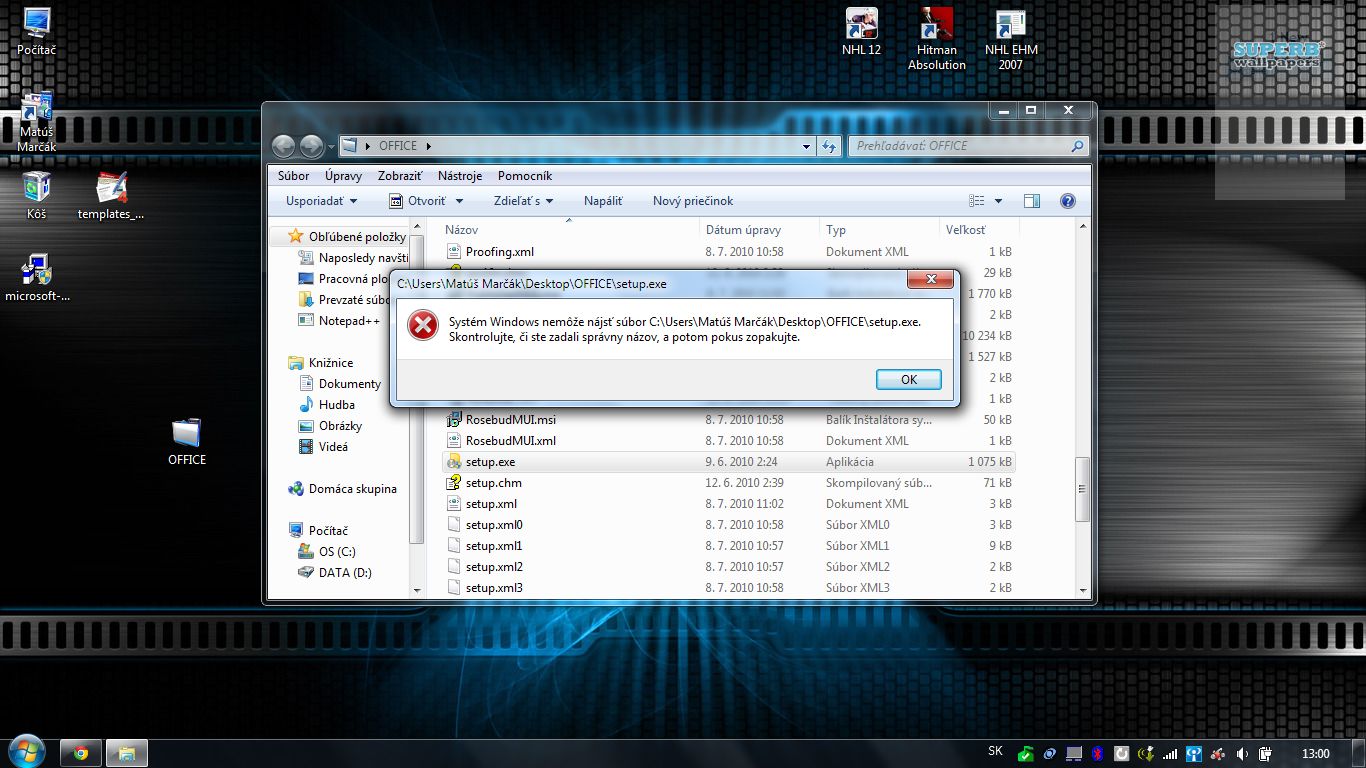Select the OFFICE folder on the desktop

click(187, 441)
